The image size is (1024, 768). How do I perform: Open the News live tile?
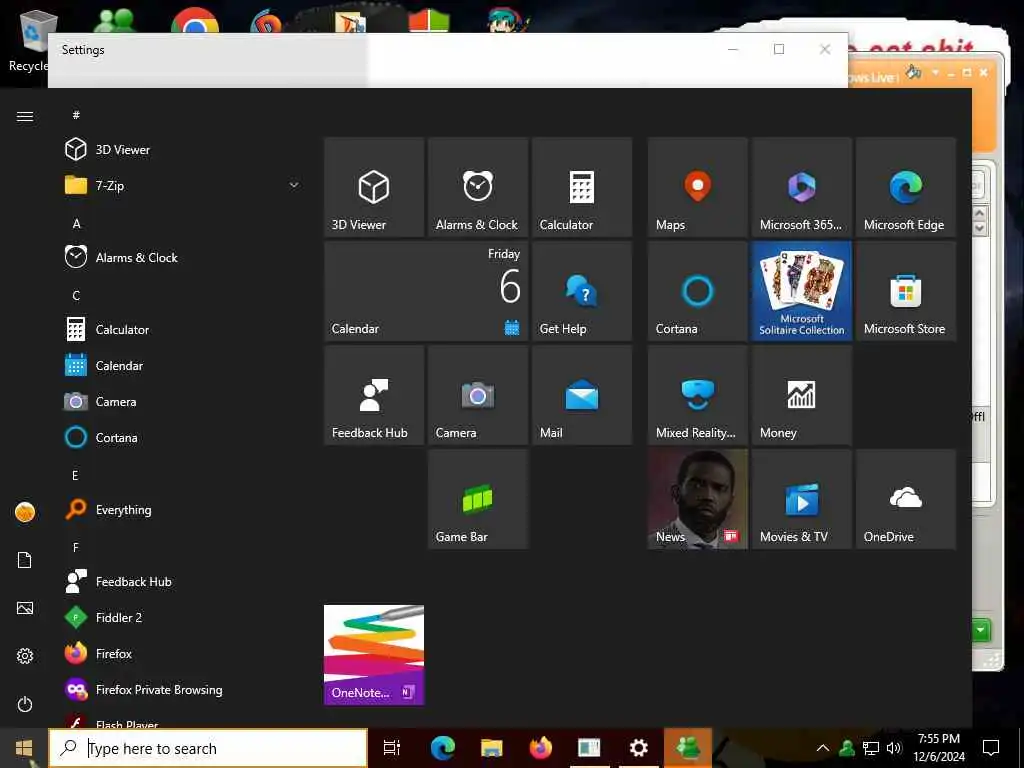697,499
